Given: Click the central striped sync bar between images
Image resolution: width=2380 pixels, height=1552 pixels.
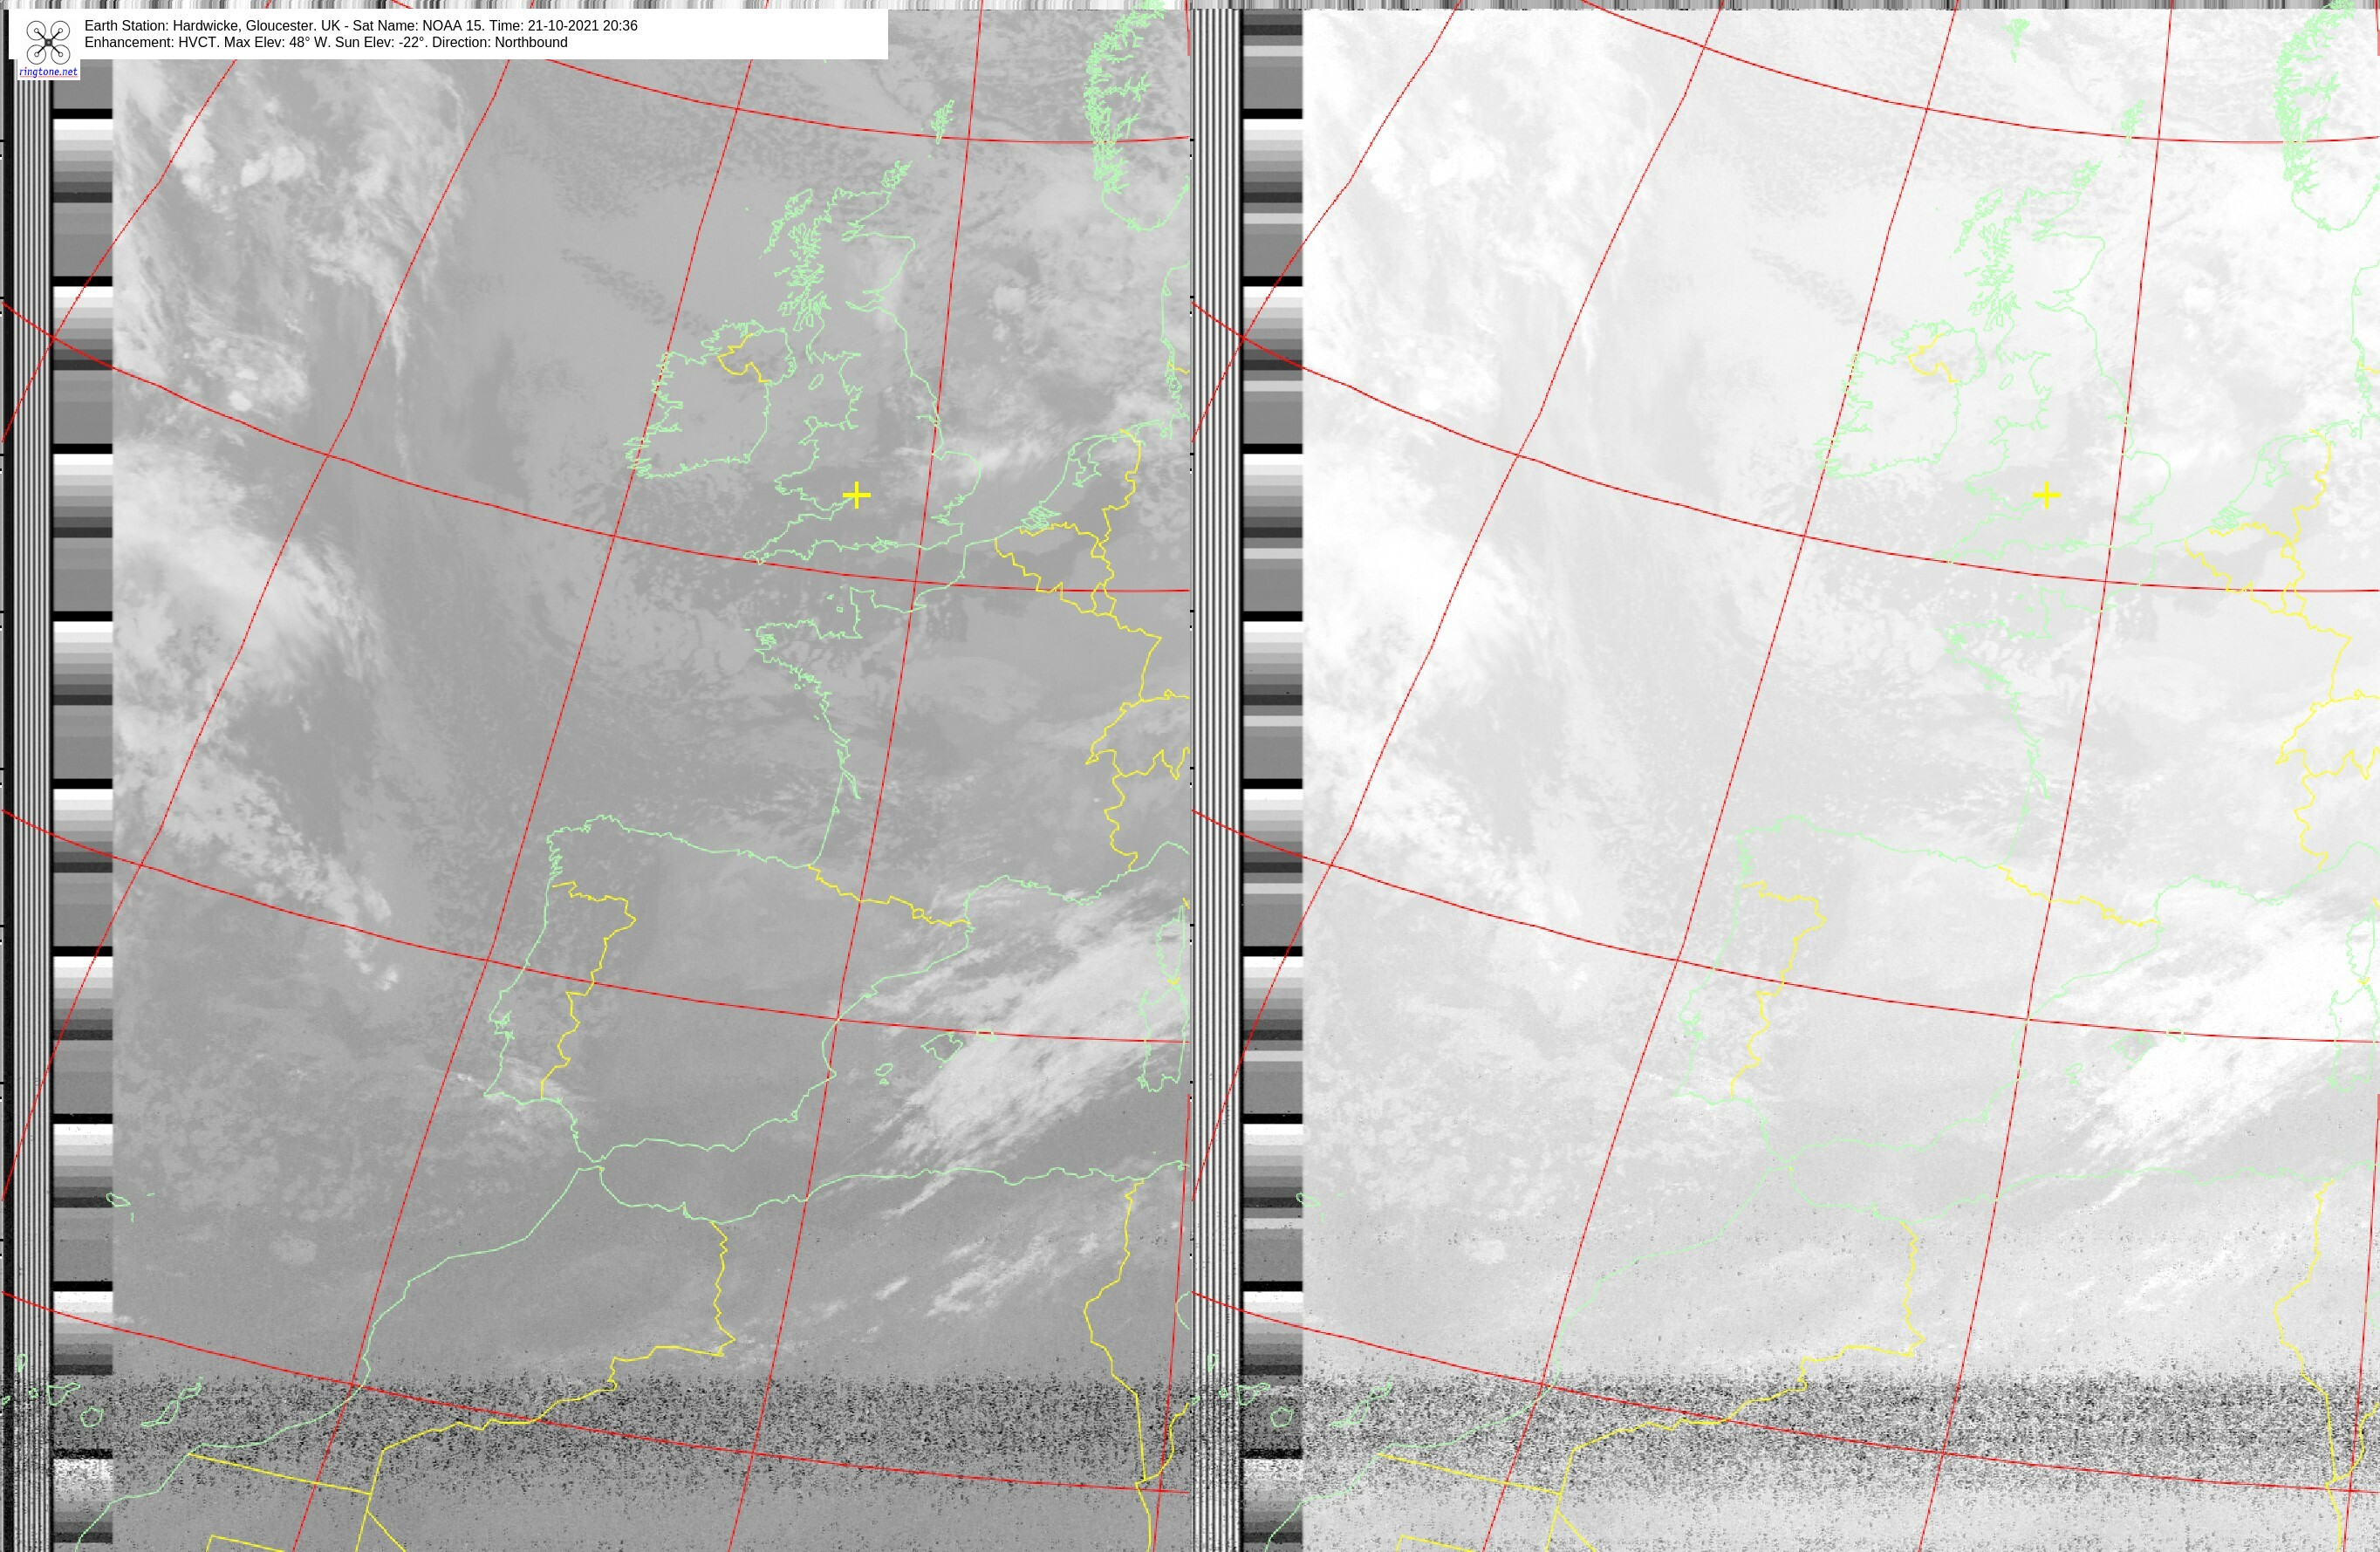Looking at the screenshot, I should (1216, 780).
